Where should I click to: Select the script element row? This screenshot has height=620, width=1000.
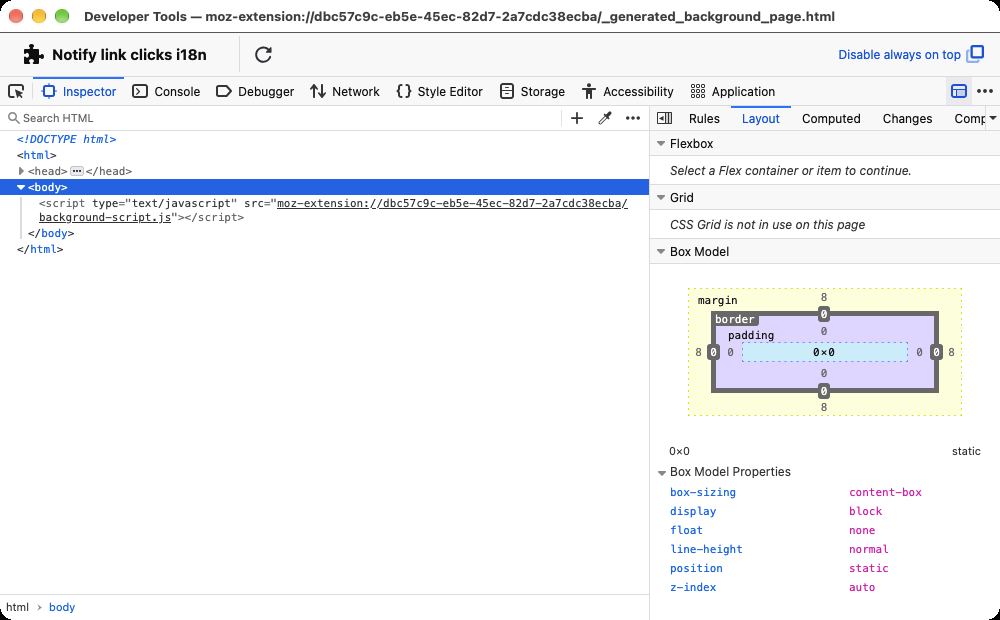pyautogui.click(x=334, y=210)
